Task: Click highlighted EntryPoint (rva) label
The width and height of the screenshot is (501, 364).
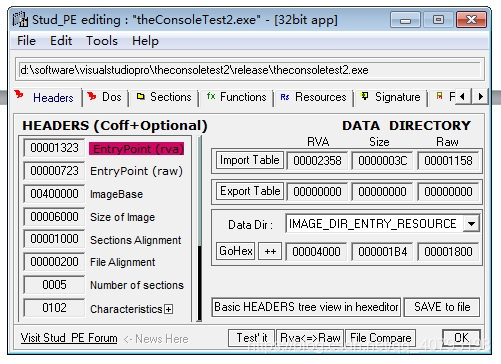Action: 137,149
